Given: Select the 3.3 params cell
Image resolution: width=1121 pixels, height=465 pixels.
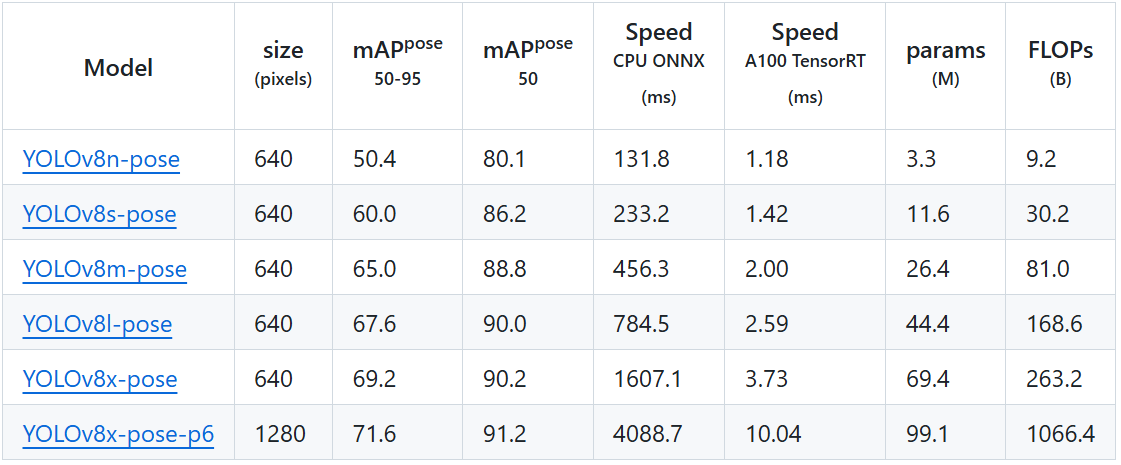Looking at the screenshot, I should click(x=920, y=158).
